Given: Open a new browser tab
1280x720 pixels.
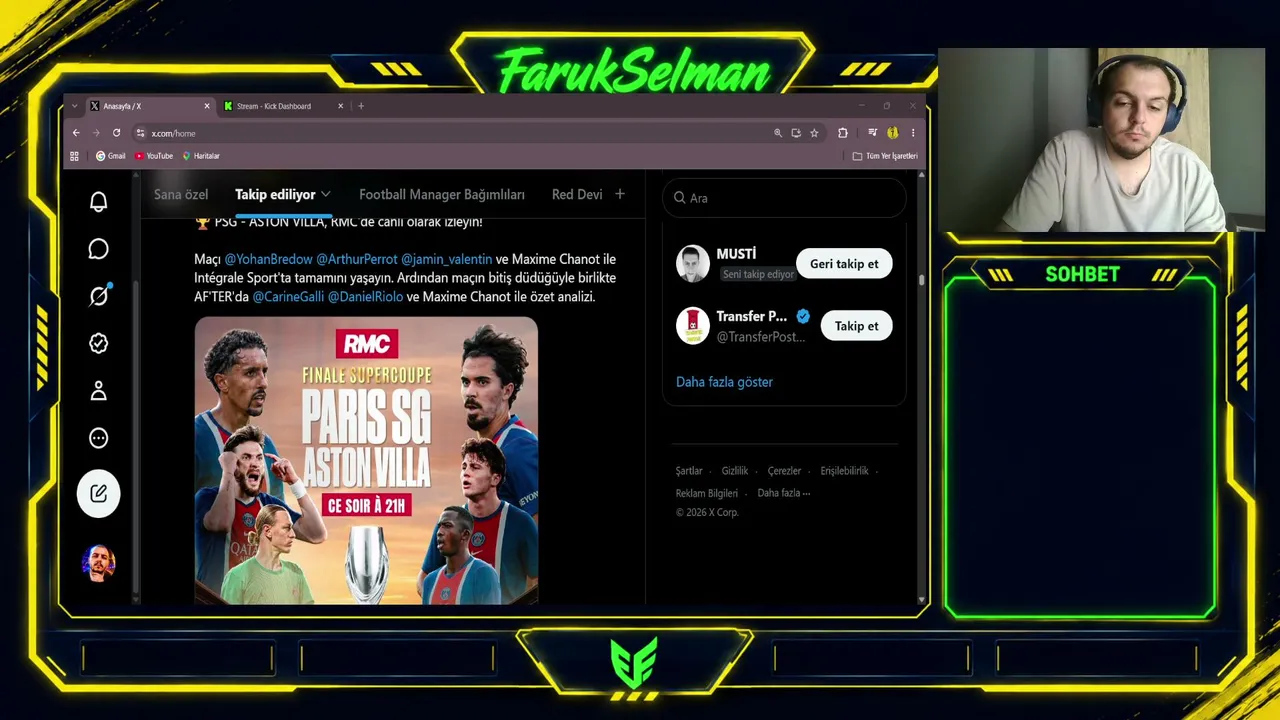Looking at the screenshot, I should click(361, 106).
